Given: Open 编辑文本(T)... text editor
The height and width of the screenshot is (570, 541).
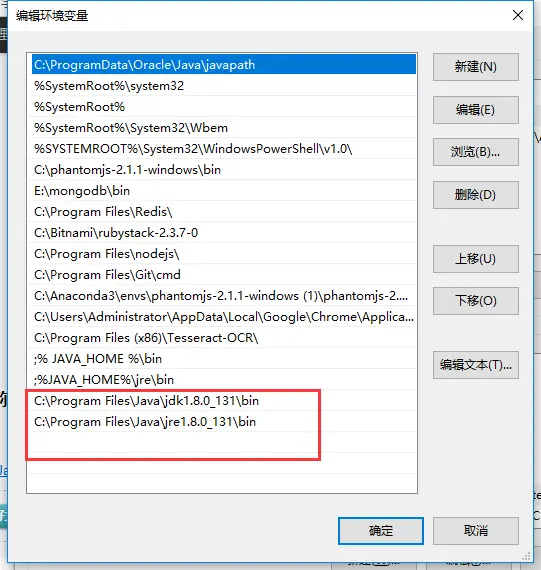Looking at the screenshot, I should tap(476, 365).
